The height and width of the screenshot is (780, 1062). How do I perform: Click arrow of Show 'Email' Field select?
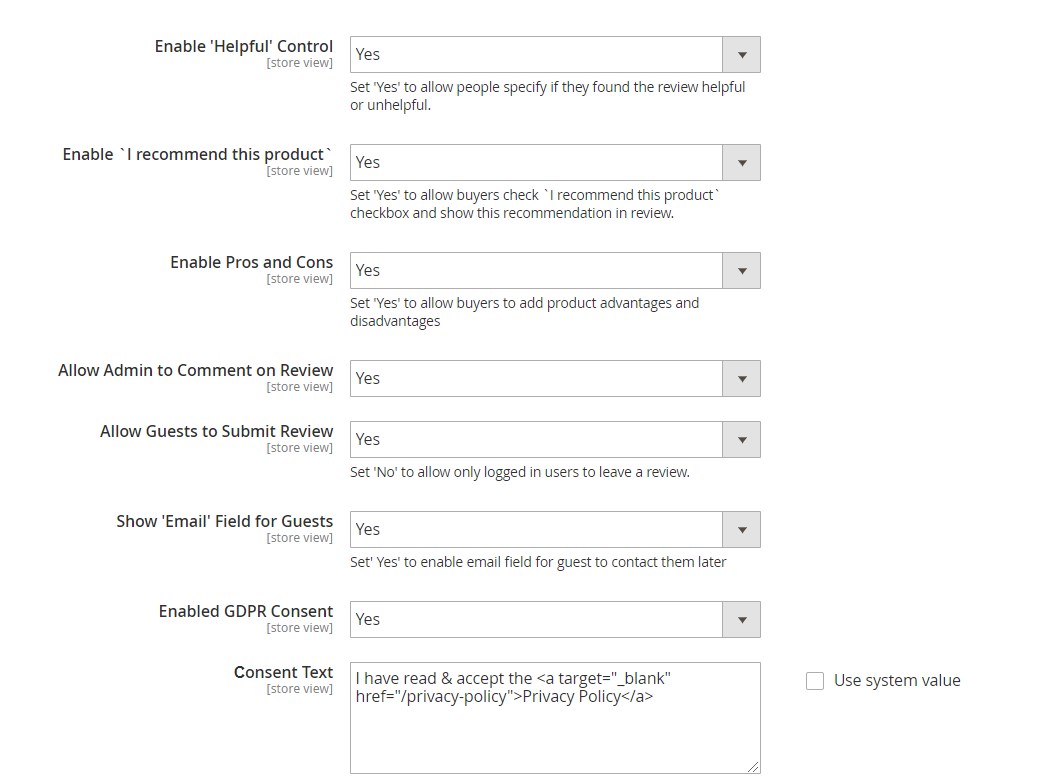point(742,529)
